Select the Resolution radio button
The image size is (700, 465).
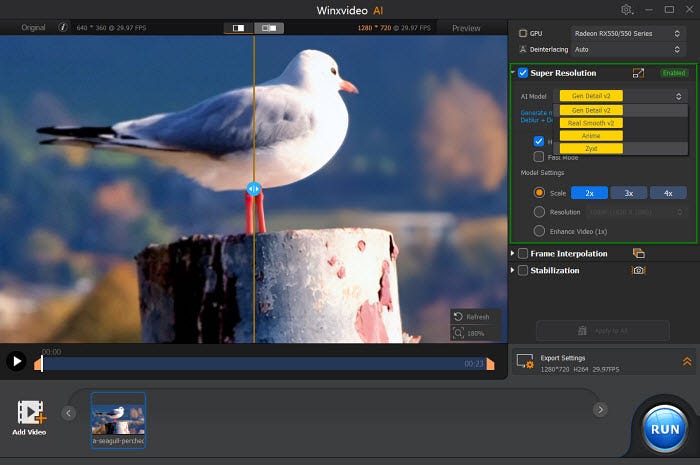540,212
